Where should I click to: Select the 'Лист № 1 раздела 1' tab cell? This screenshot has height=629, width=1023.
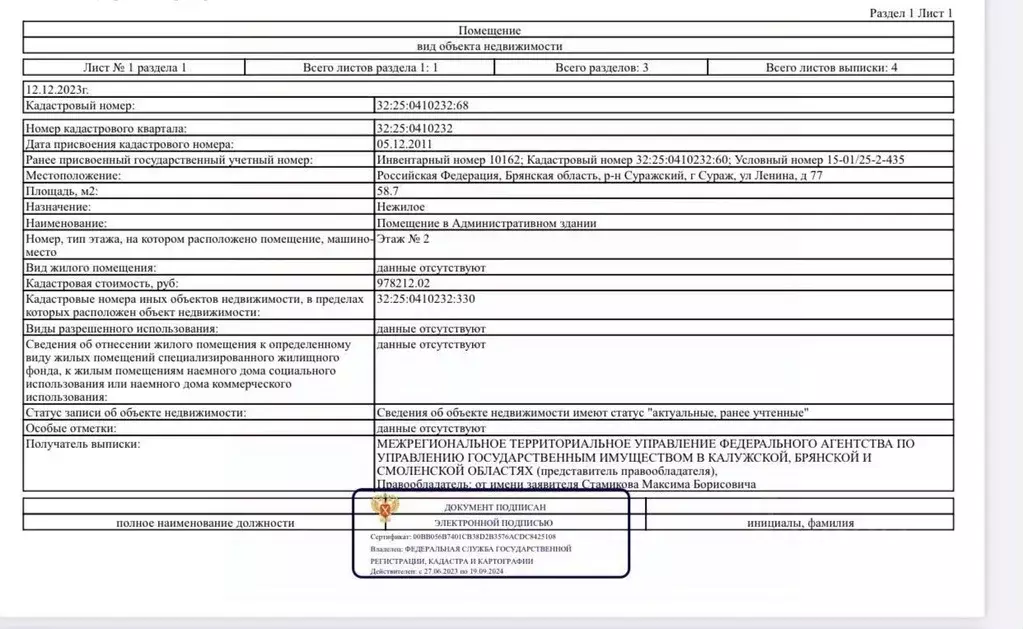133,65
